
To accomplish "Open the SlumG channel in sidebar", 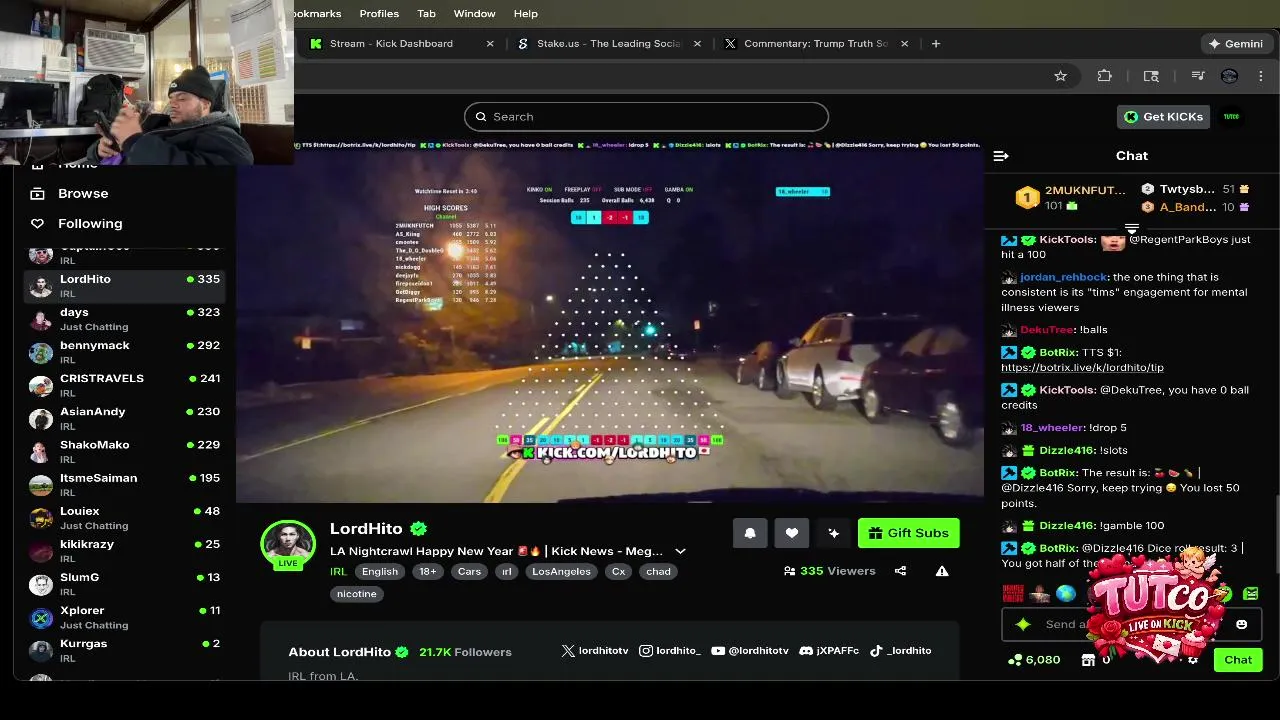I will 124,583.
